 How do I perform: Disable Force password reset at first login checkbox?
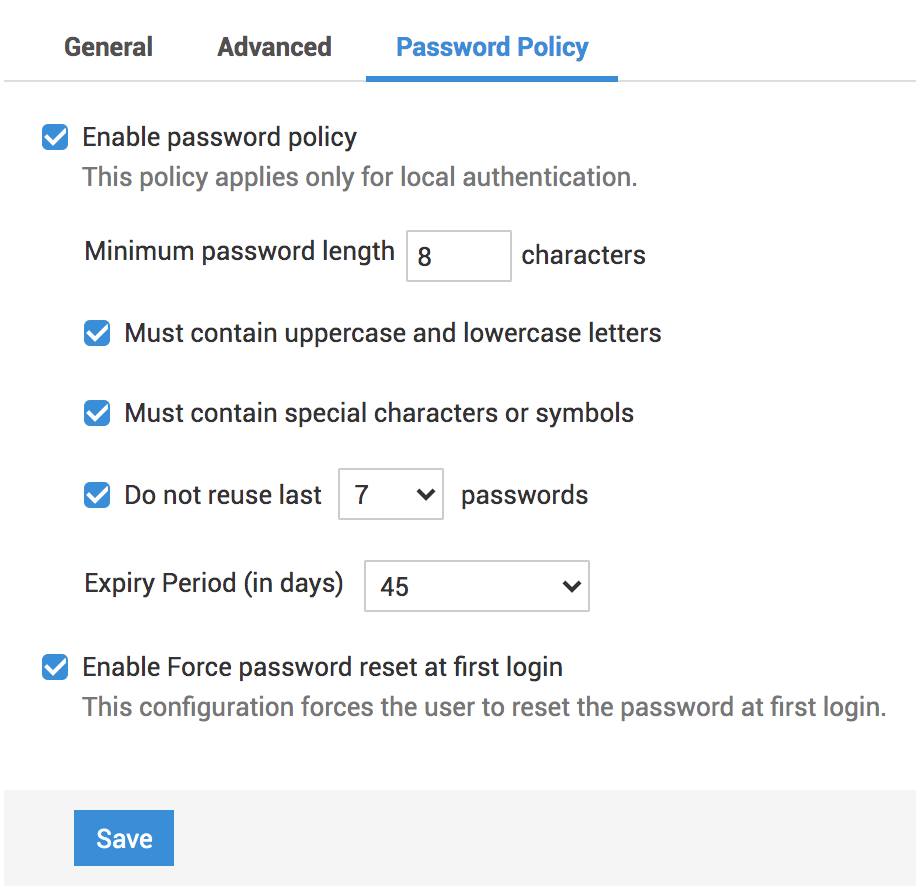point(55,667)
